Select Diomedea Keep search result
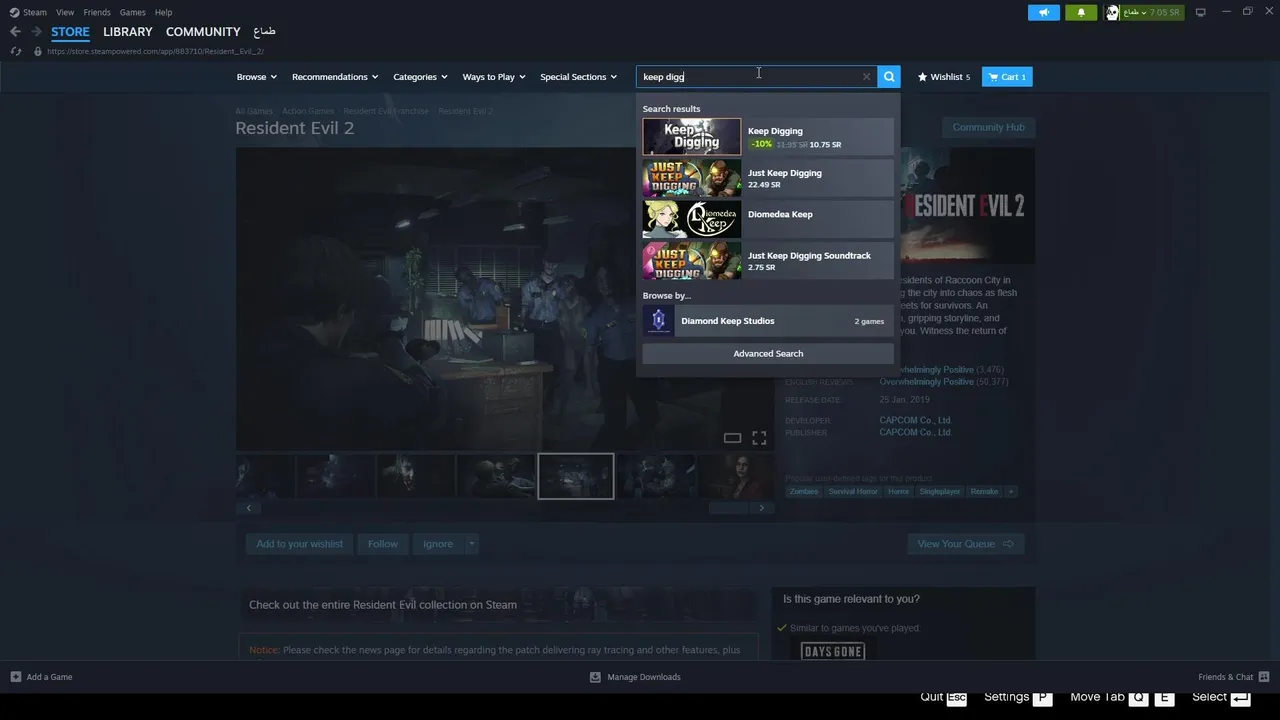This screenshot has width=1280, height=720. (x=768, y=219)
